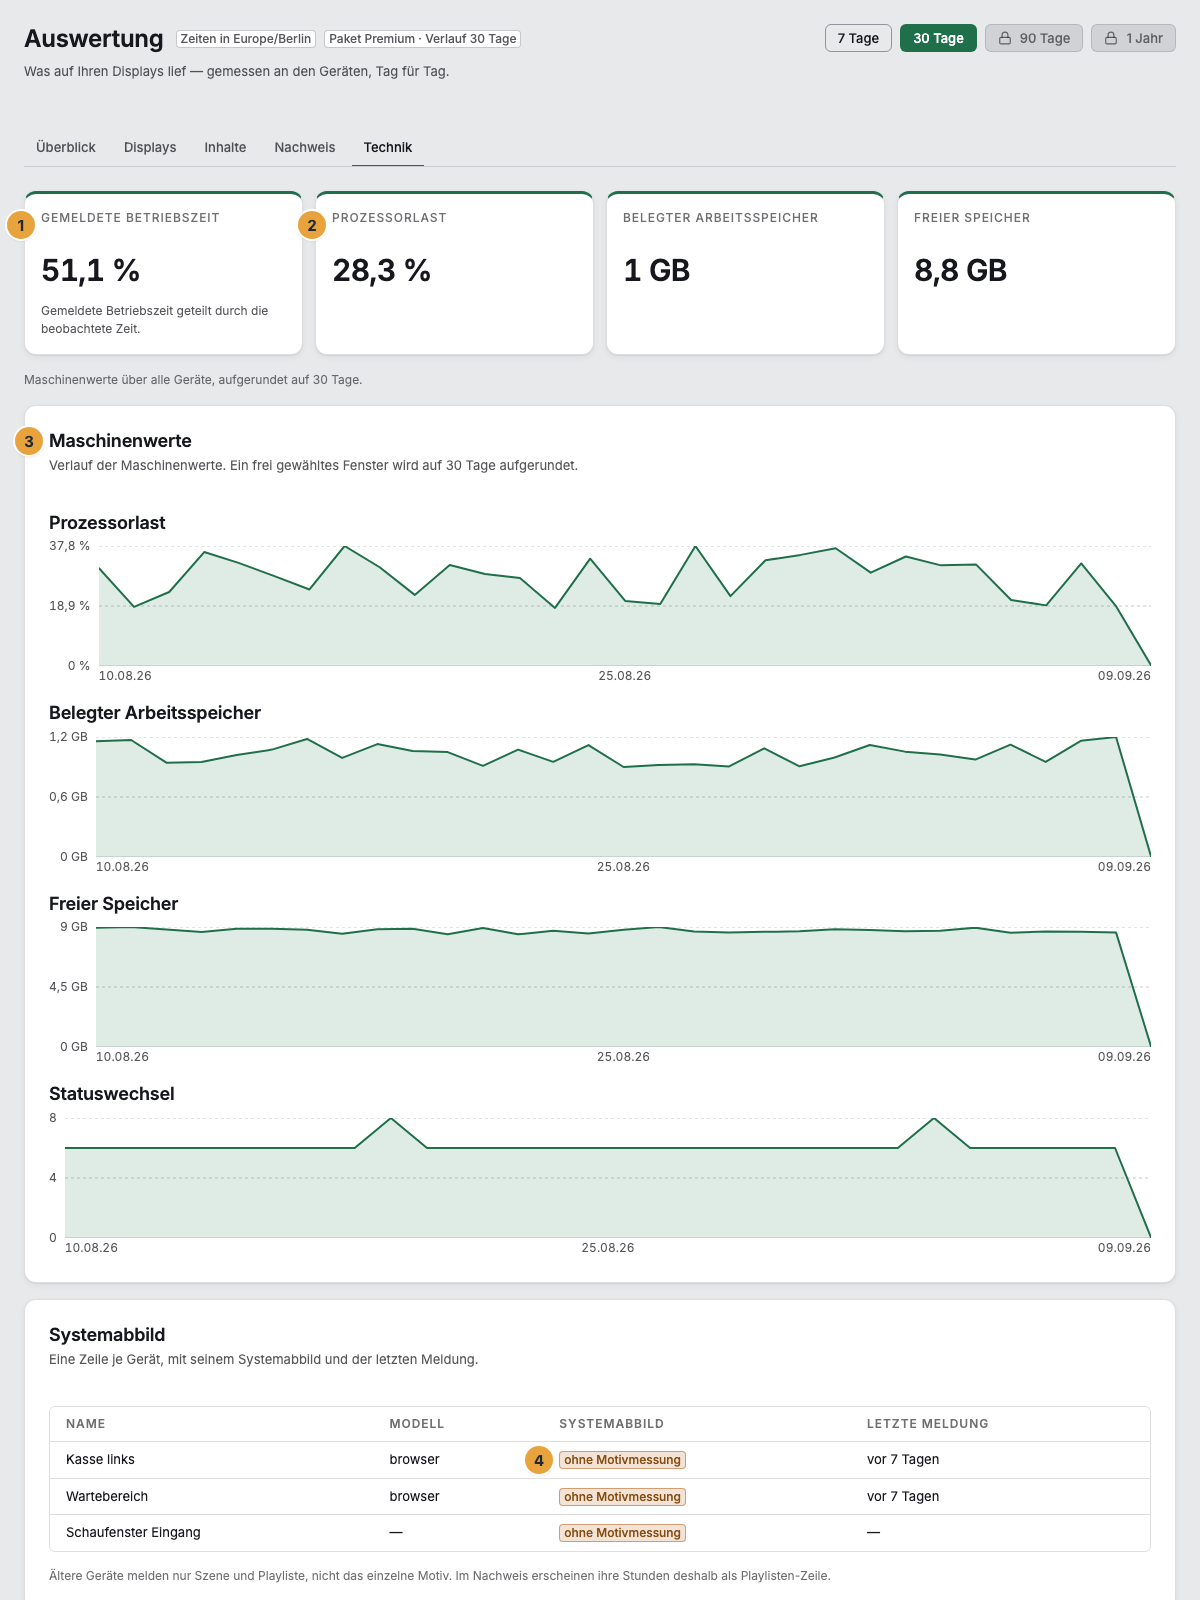Click the 37,8 % axis label
1200x1600 pixels.
point(70,546)
